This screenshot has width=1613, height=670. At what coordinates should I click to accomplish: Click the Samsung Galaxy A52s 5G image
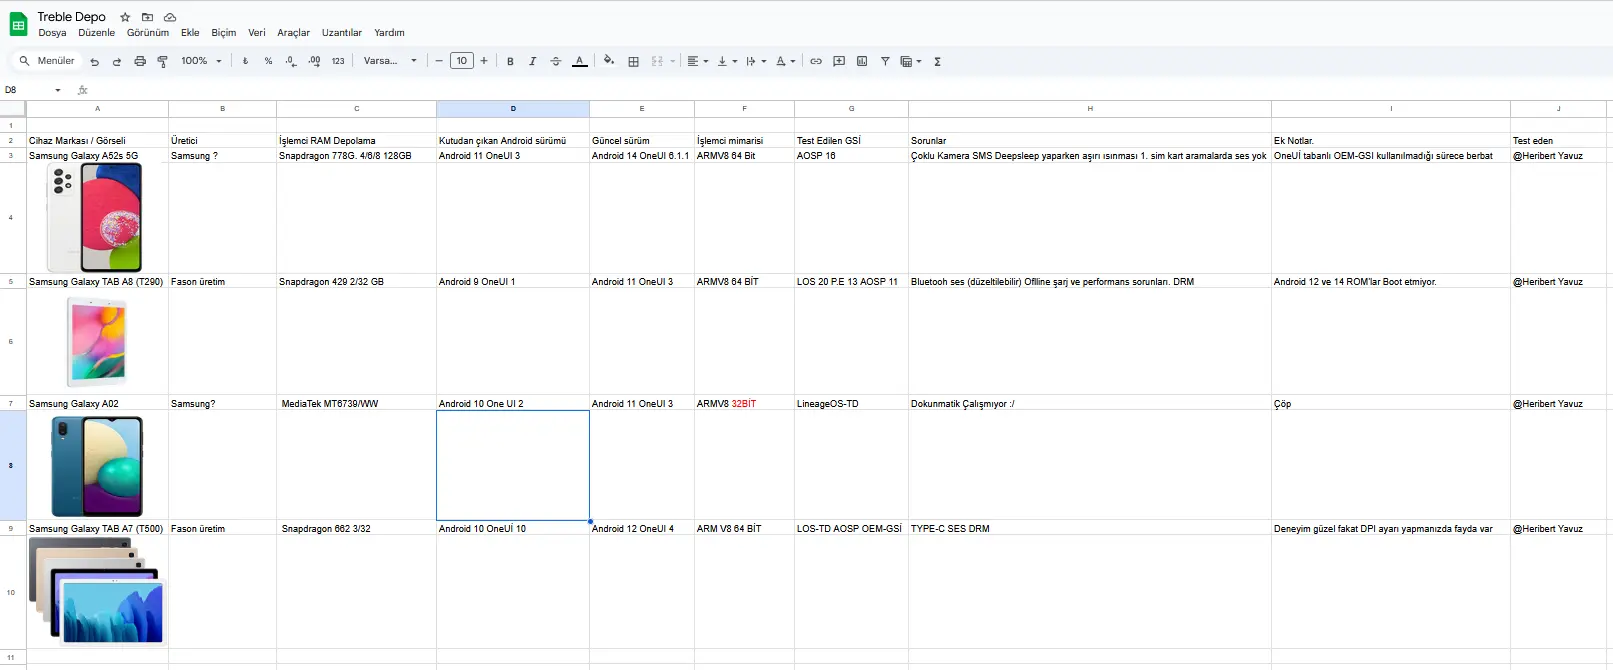pyautogui.click(x=95, y=216)
